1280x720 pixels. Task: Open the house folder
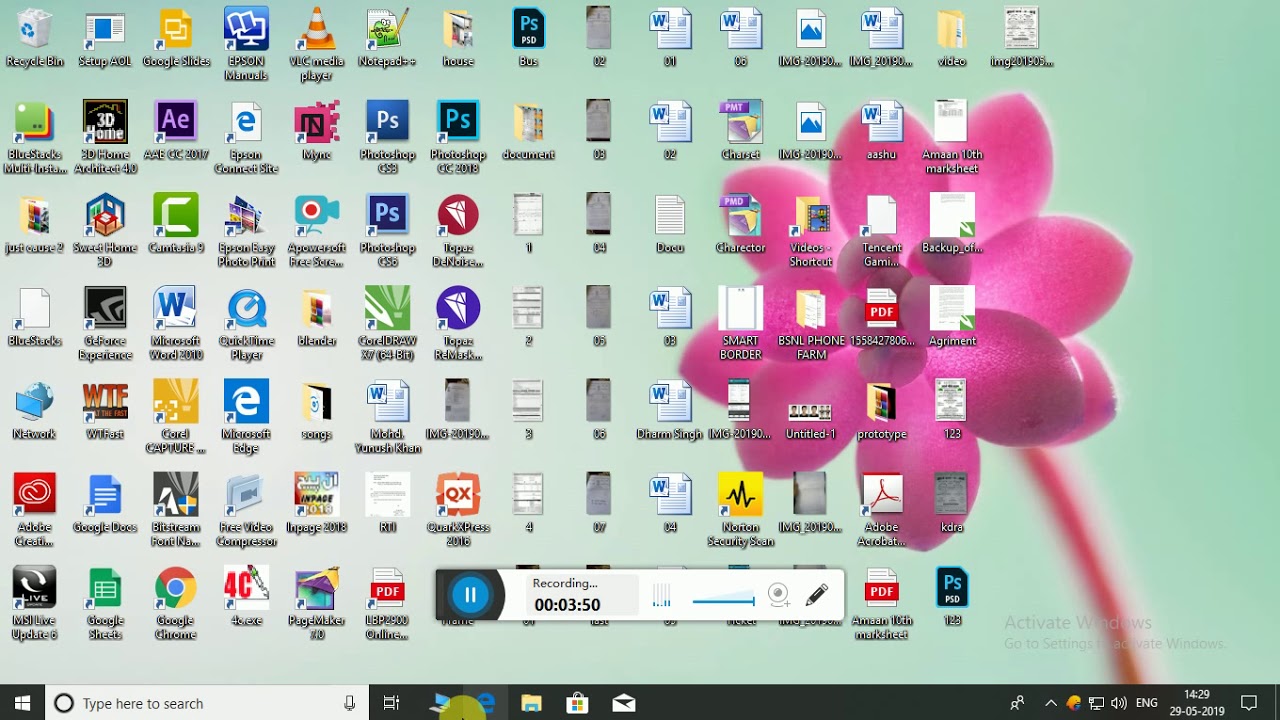458,38
